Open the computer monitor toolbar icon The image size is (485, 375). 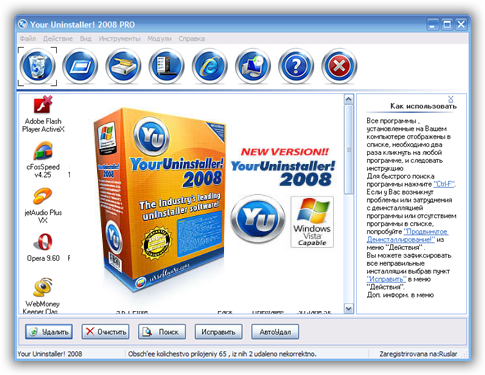253,66
